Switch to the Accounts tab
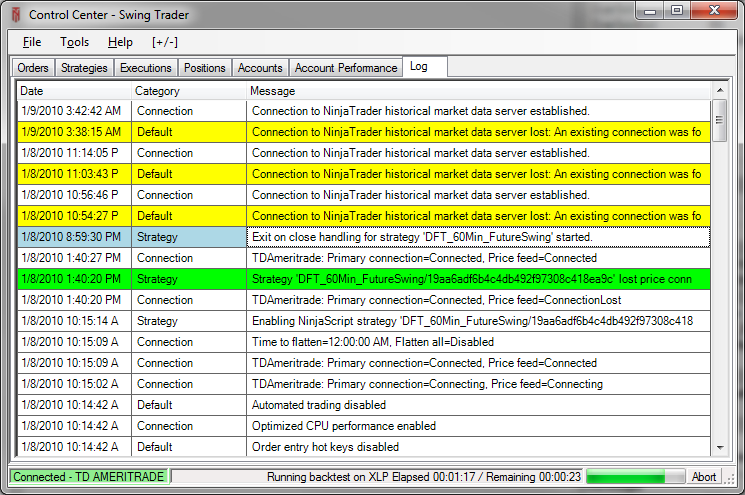 point(260,68)
